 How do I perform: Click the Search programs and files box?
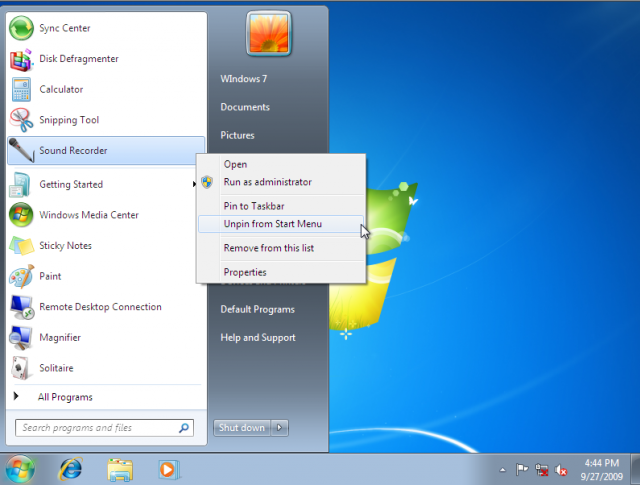tap(104, 428)
